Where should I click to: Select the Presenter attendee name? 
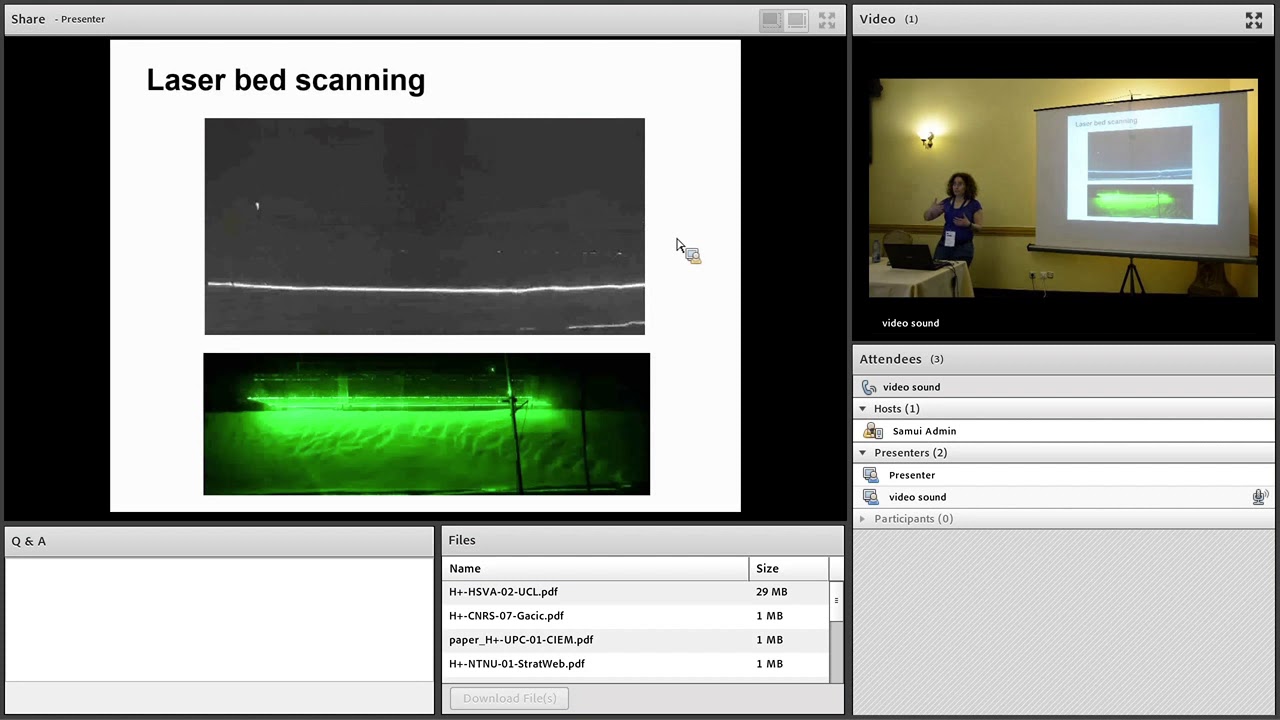pos(912,475)
